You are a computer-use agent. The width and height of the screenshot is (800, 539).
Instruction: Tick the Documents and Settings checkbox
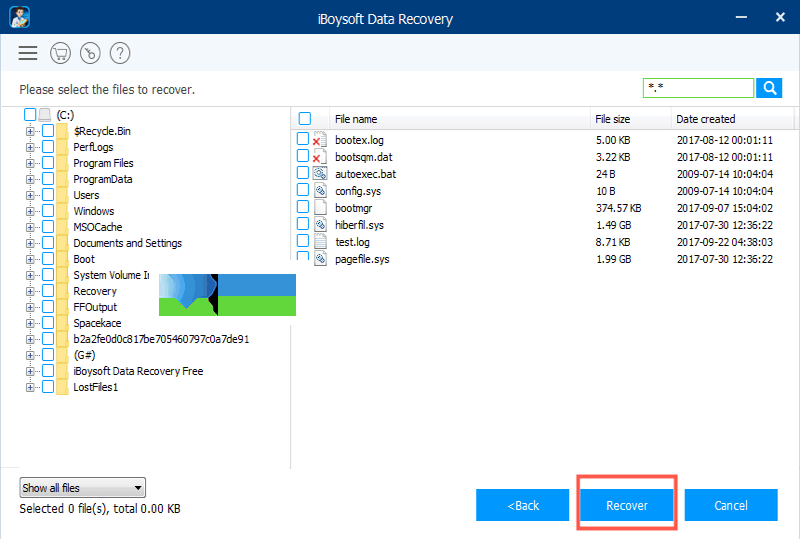pyautogui.click(x=48, y=242)
